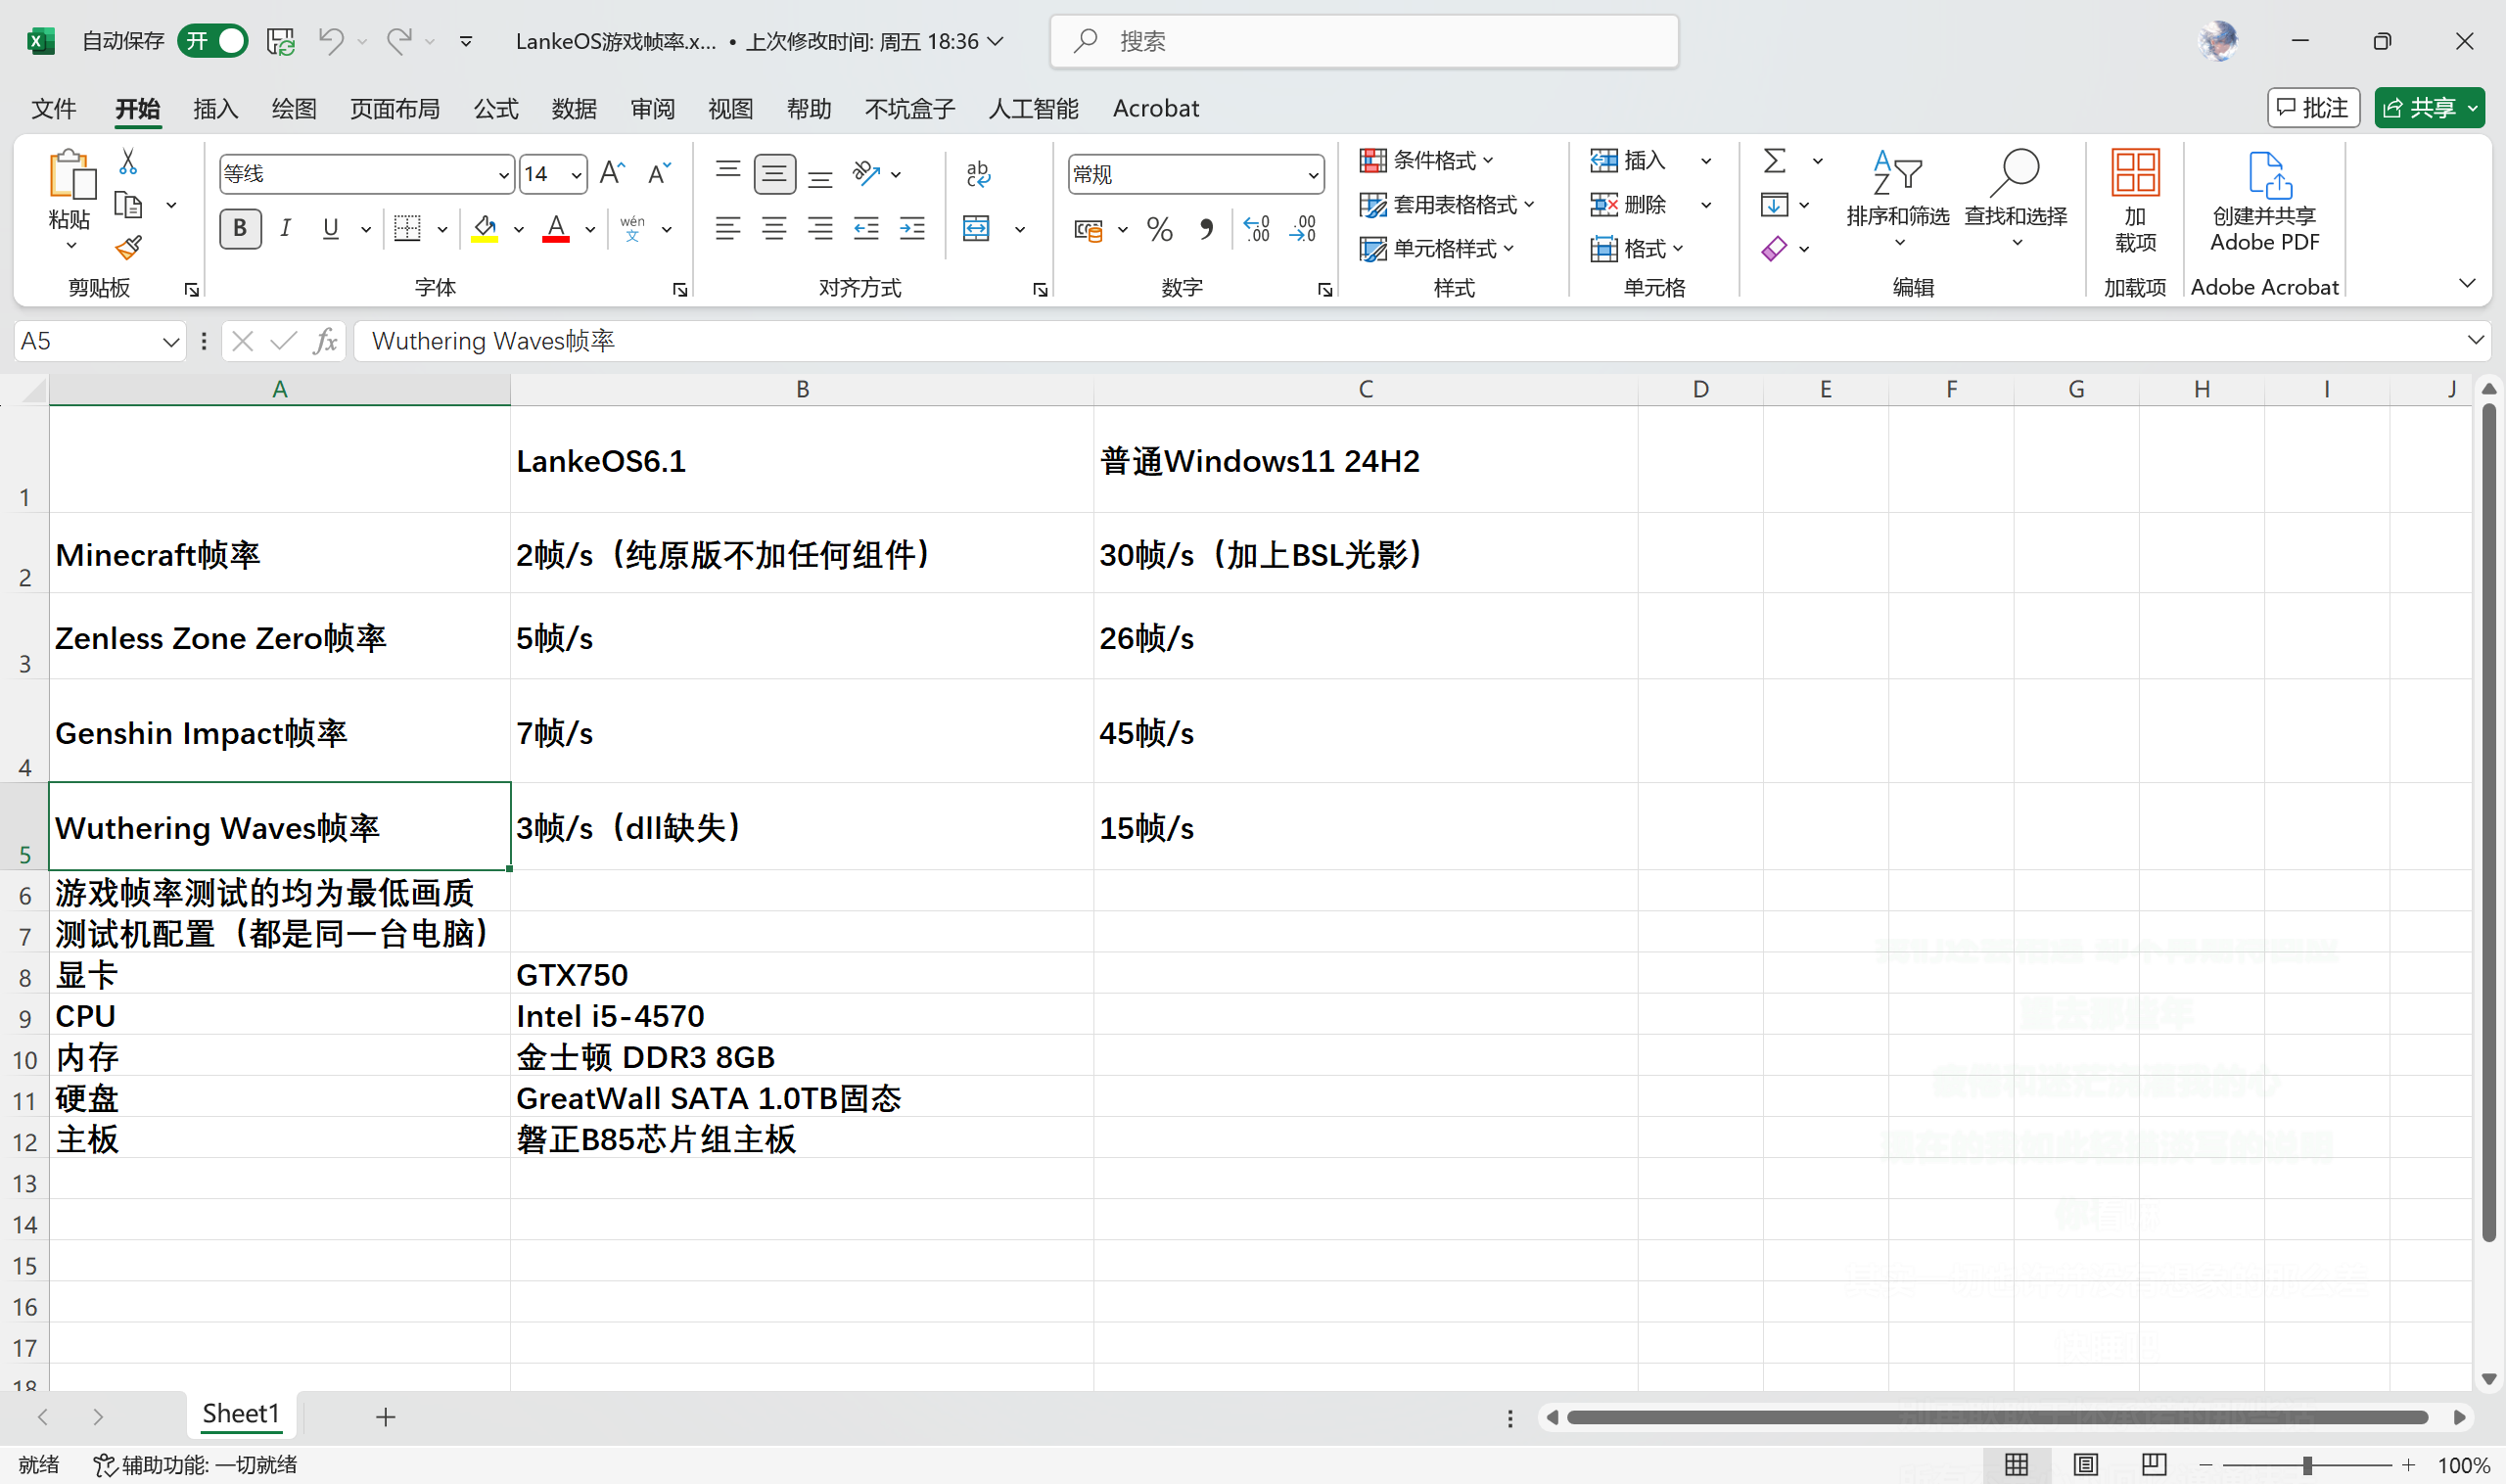Open the number format dropdown showing 常规
This screenshot has width=2506, height=1484.
click(1312, 175)
